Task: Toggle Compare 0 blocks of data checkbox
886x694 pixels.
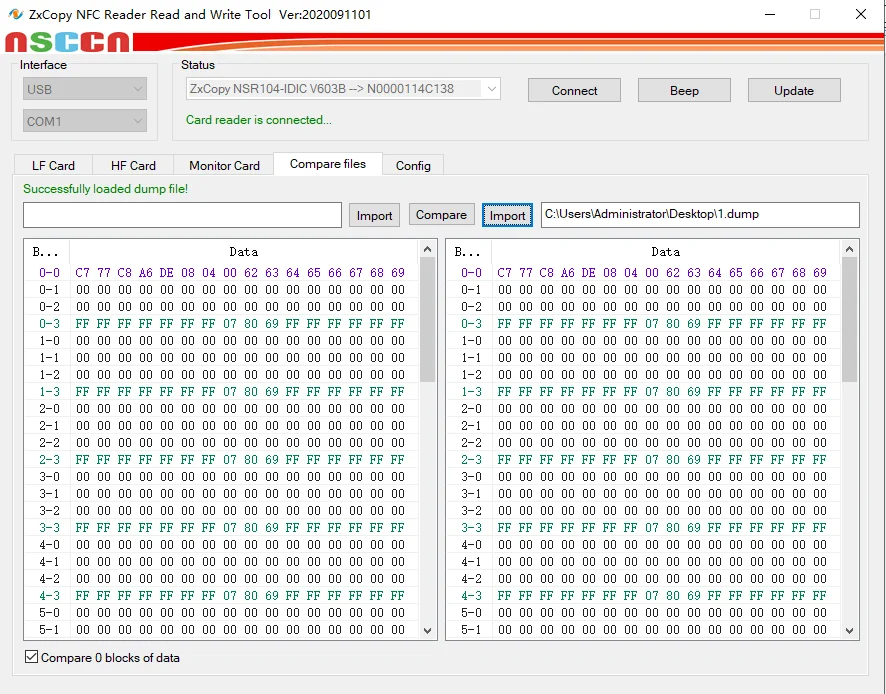Action: (32, 657)
